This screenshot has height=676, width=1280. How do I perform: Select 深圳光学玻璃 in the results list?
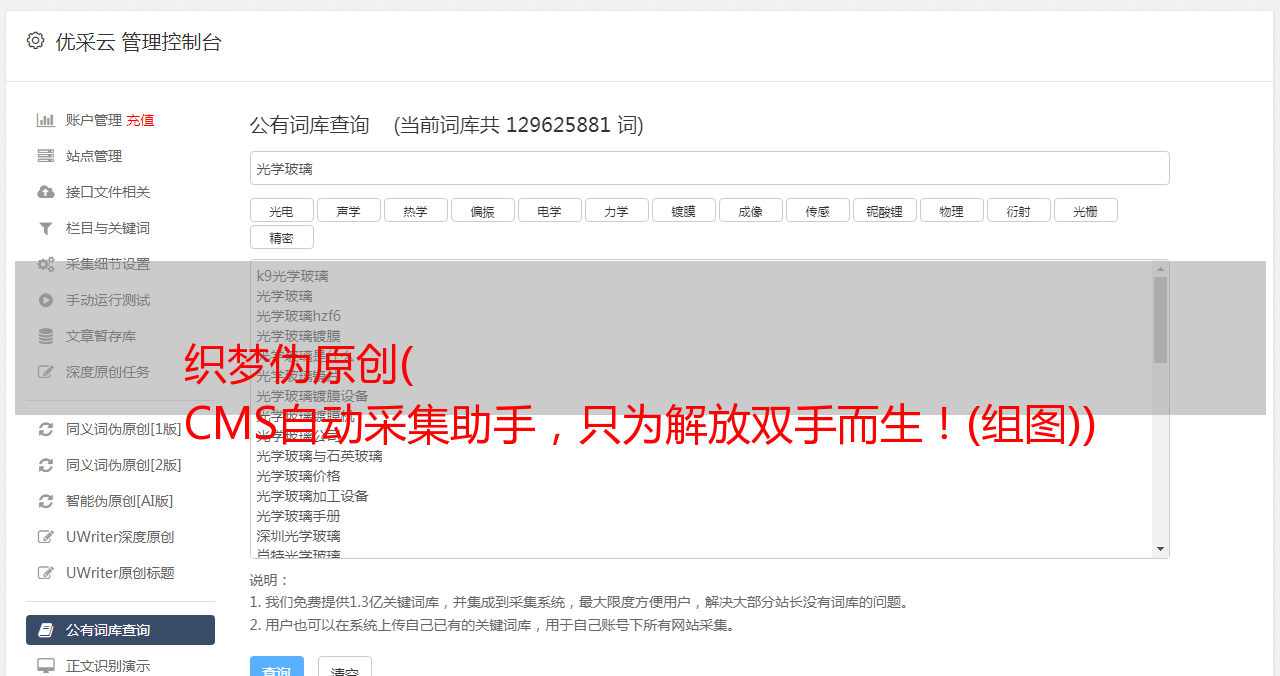[x=298, y=536]
